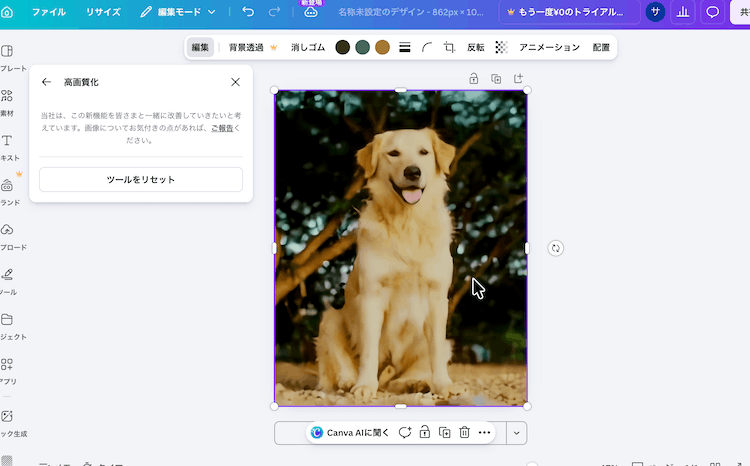Go back from 高画質化 panel
This screenshot has width=750, height=466.
(46, 82)
